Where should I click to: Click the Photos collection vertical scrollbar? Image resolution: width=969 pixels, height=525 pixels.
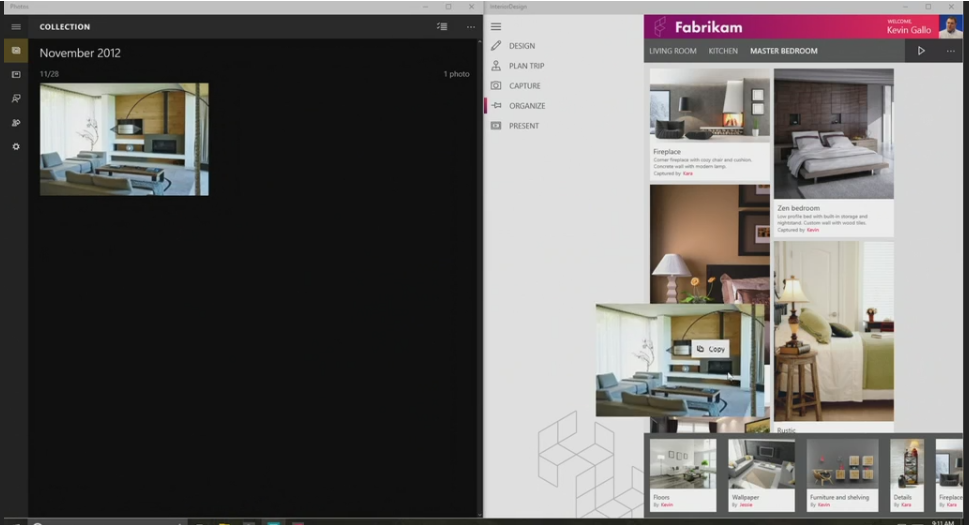(480, 278)
